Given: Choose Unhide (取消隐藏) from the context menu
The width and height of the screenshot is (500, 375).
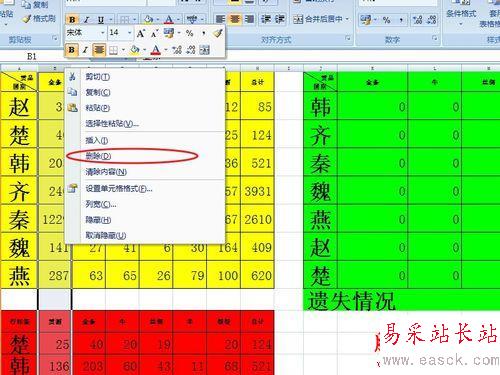Looking at the screenshot, I should pos(145,235).
